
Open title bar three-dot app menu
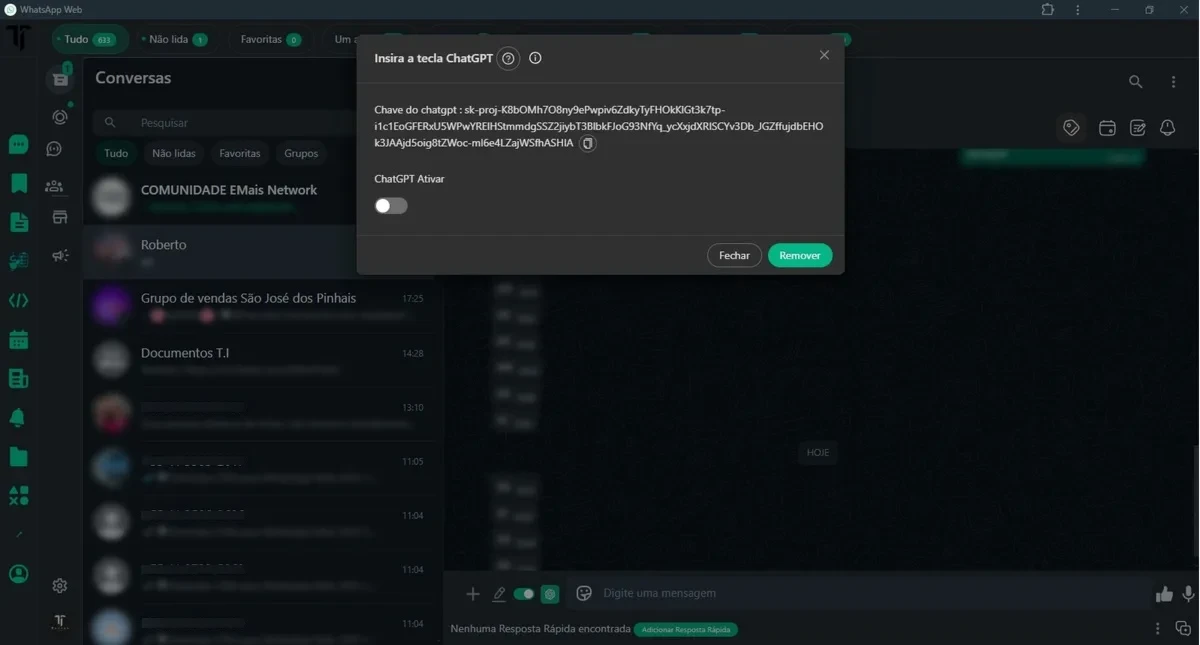1078,9
